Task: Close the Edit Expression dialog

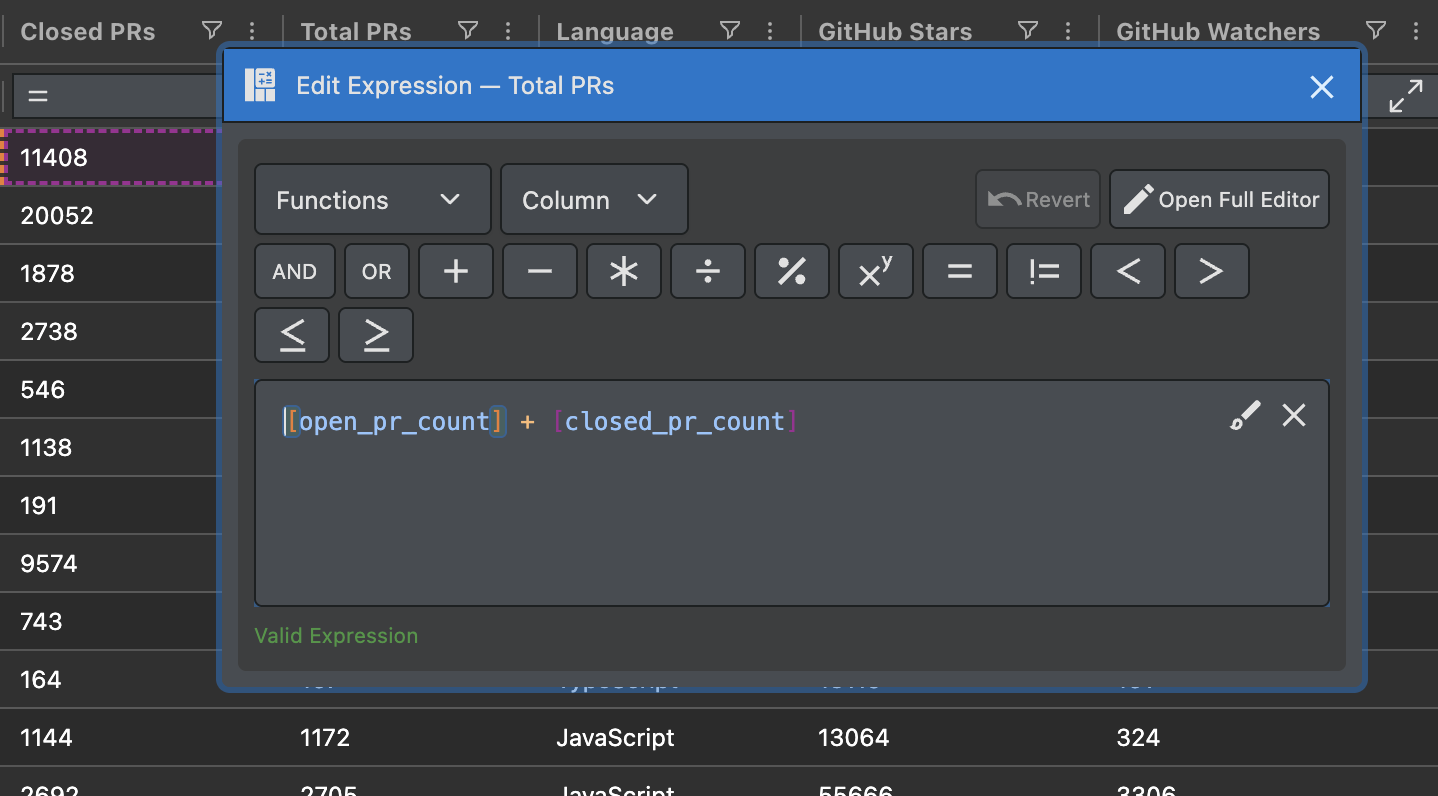Action: point(1322,87)
